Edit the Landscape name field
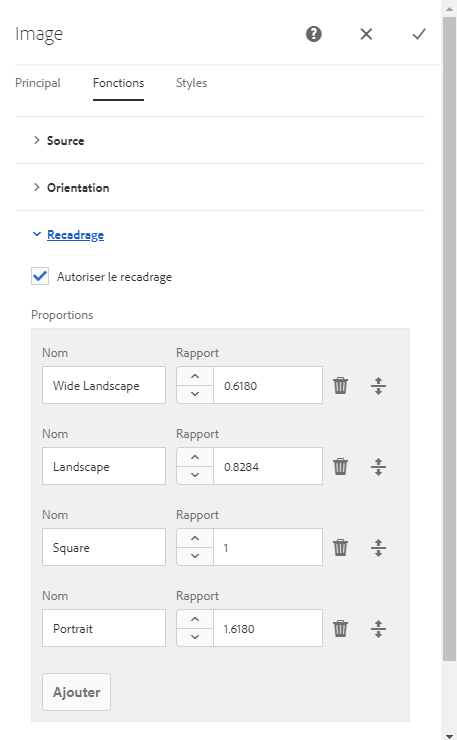Viewport: 457px width, 740px height. click(104, 466)
